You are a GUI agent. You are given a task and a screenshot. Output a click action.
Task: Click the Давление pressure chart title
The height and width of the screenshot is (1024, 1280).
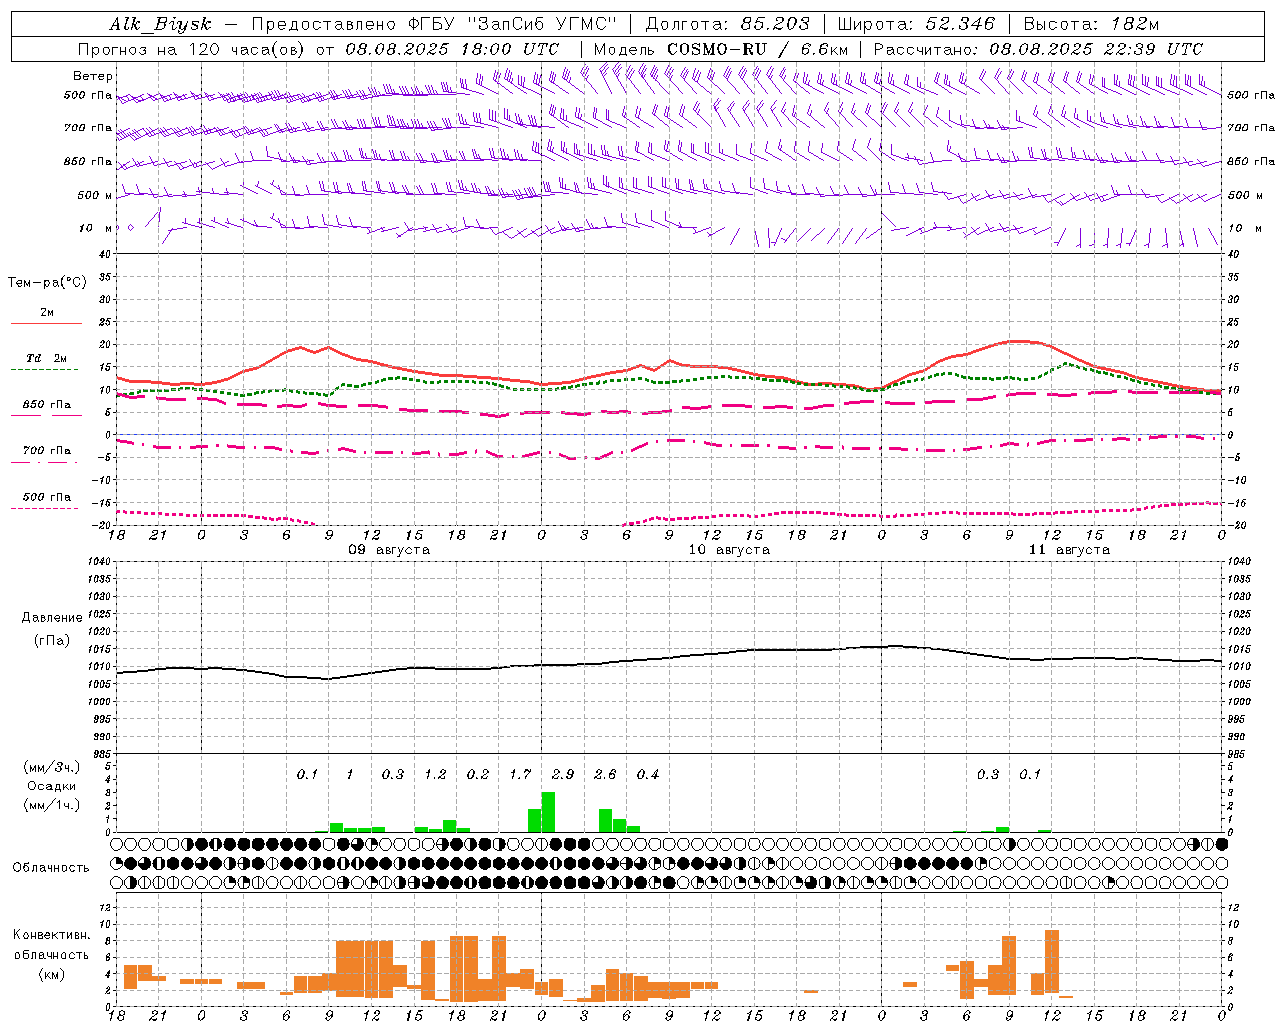(52, 618)
